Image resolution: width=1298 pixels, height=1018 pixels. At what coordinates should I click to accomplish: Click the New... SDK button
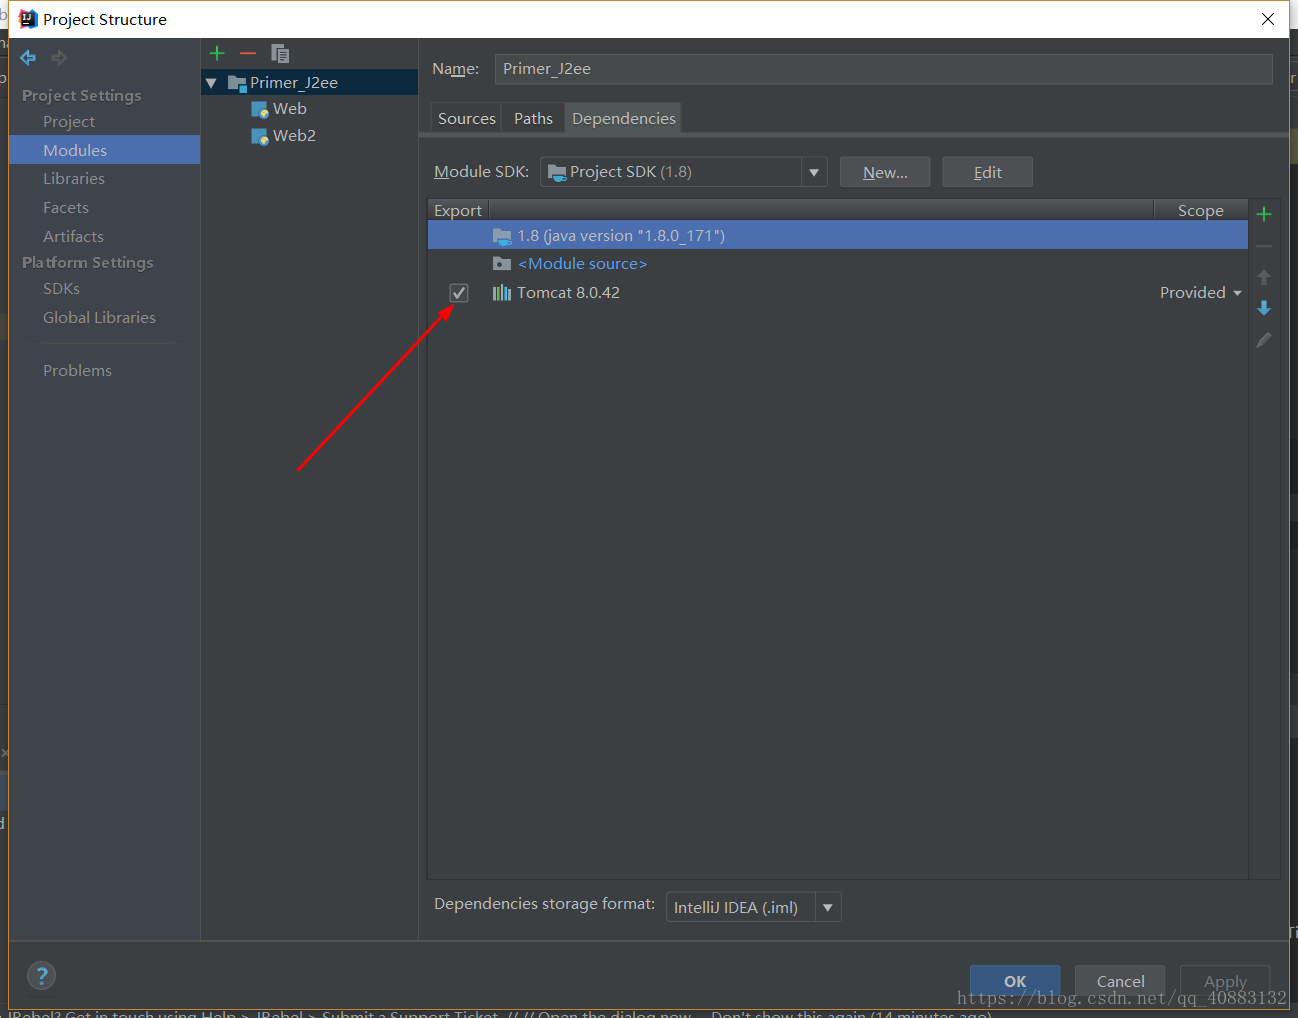[x=885, y=172]
